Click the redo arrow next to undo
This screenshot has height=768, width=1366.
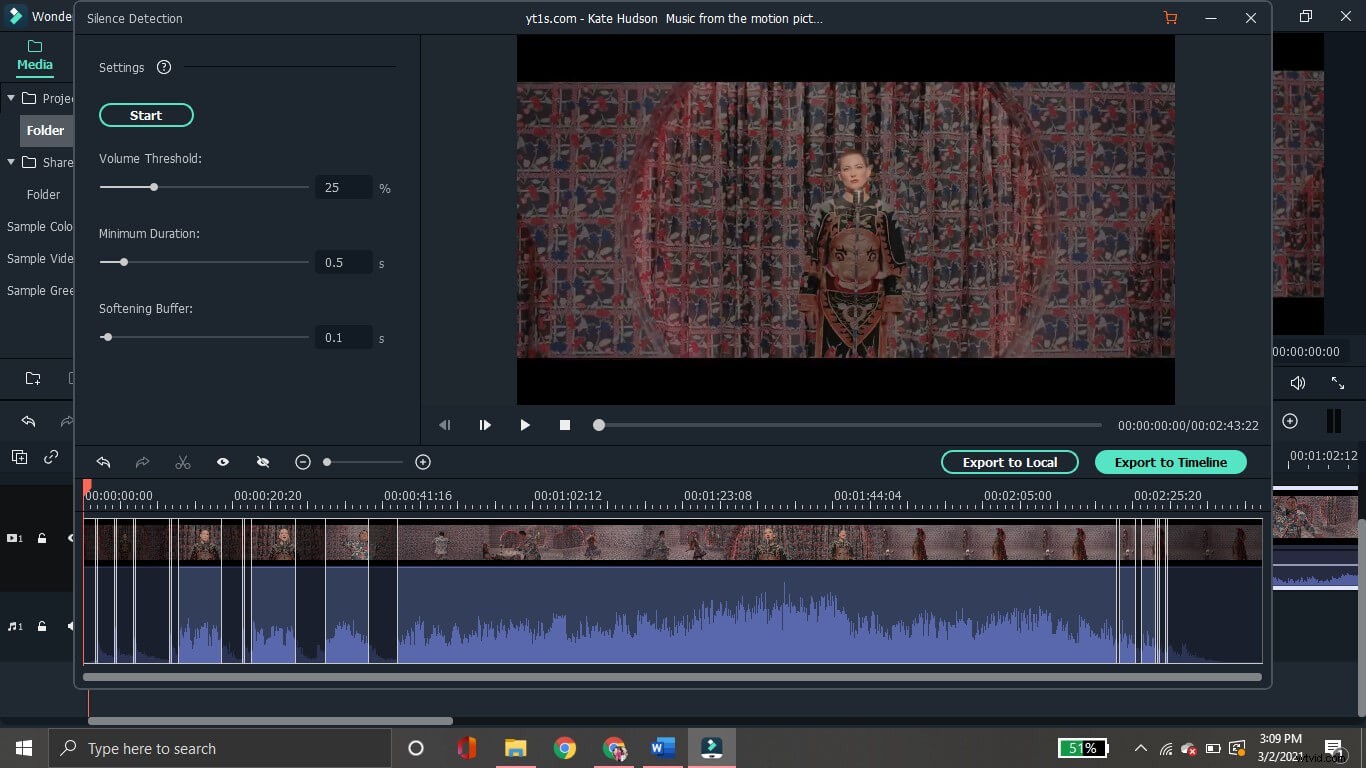pos(142,462)
